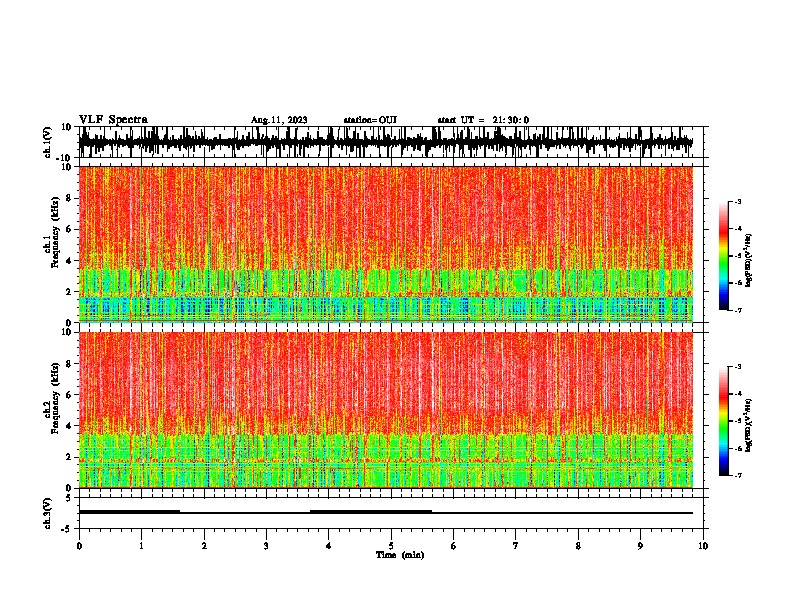Click the log(PSD) unit label beside ch.1 color bar
Viewport: 792px width, 612px height.
tap(749, 261)
